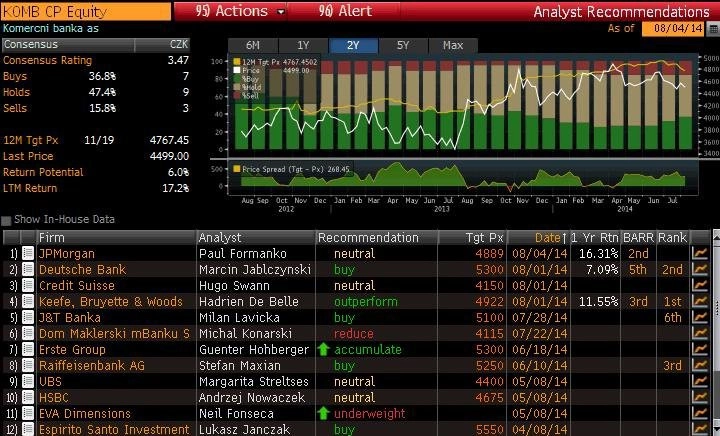720x436 pixels.
Task: Open the HSBC report document icon
Action: [x=28, y=397]
